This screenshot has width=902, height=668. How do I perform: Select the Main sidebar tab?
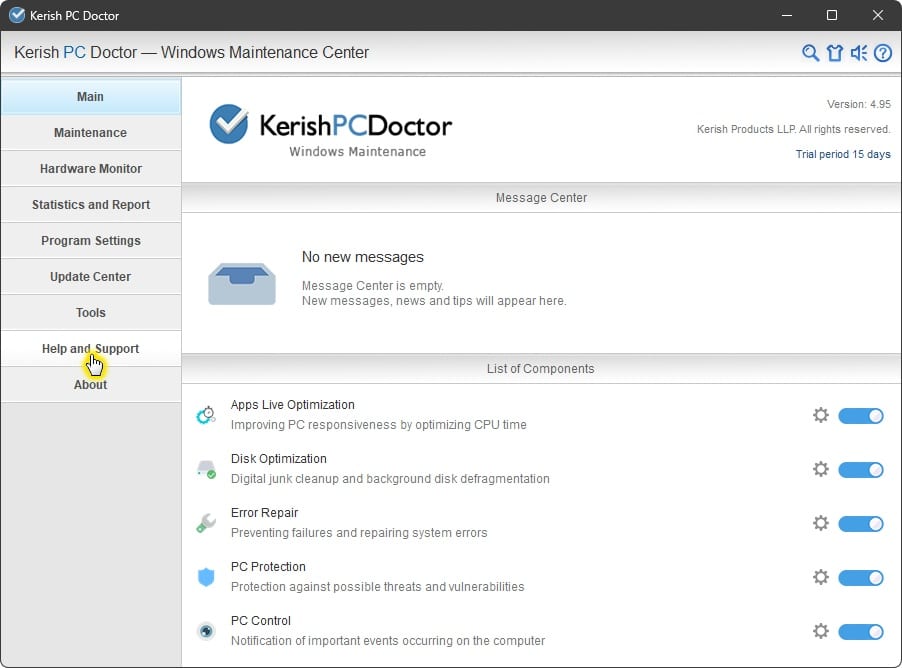91,97
